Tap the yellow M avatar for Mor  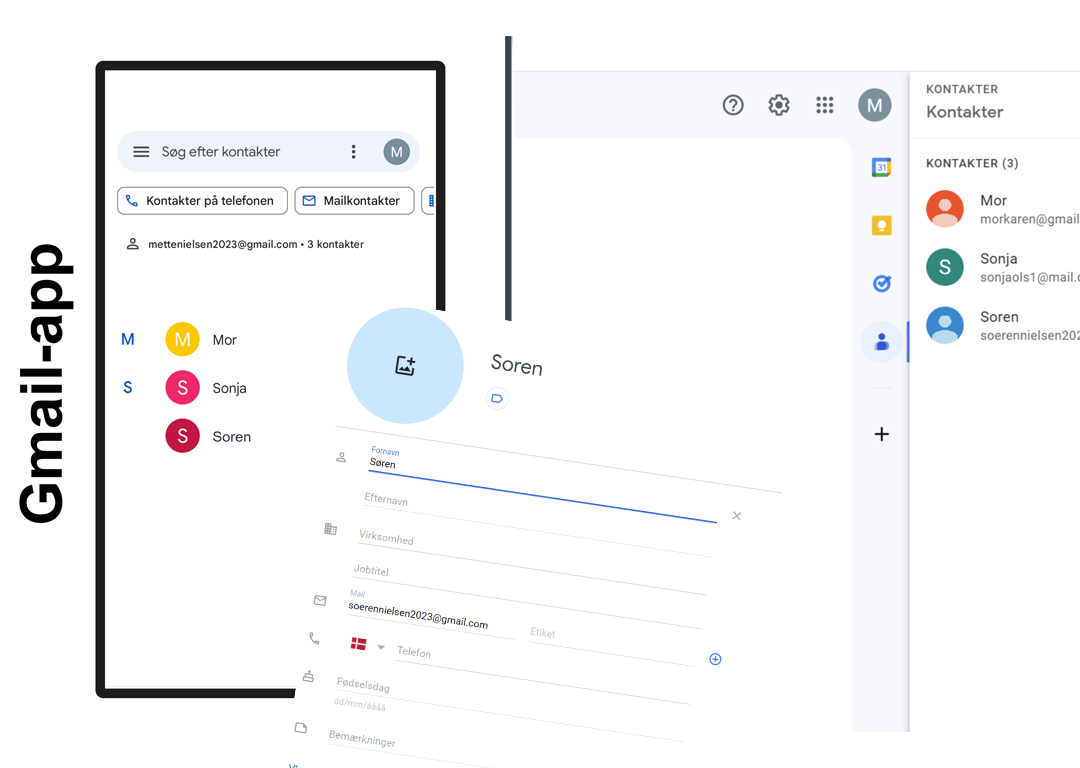click(x=183, y=339)
